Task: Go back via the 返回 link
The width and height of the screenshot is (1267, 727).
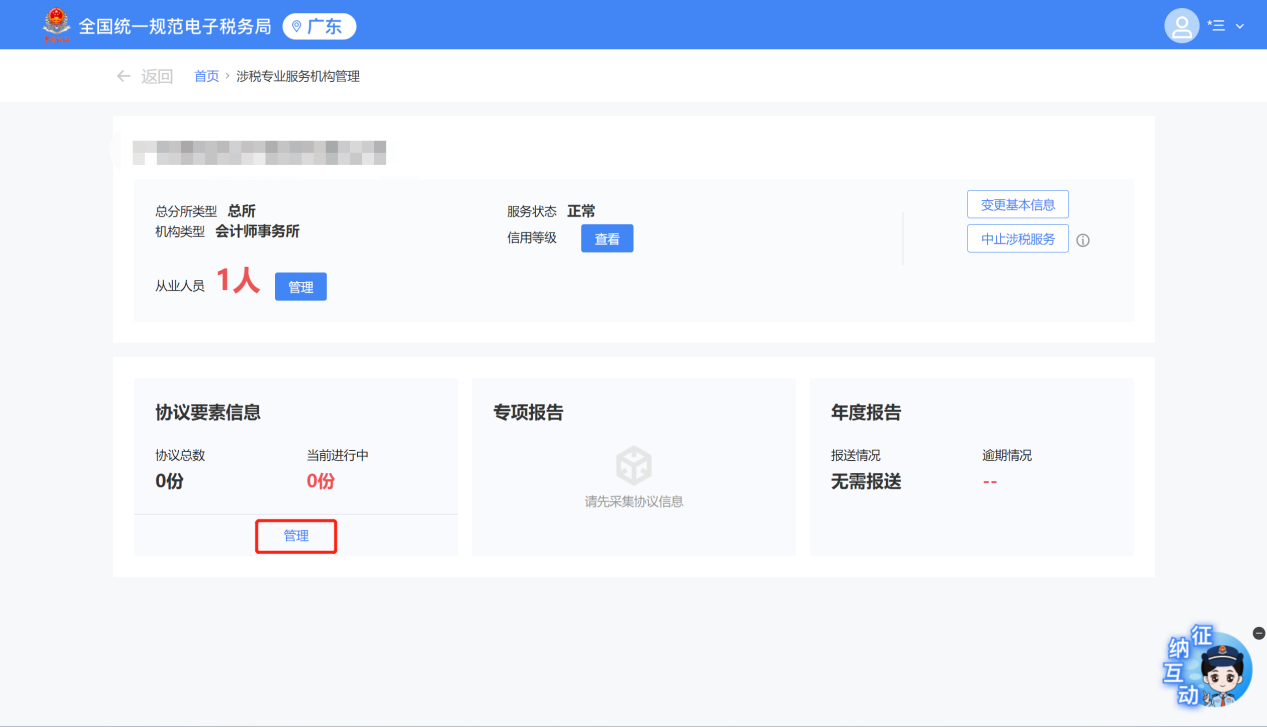Action: [x=157, y=76]
